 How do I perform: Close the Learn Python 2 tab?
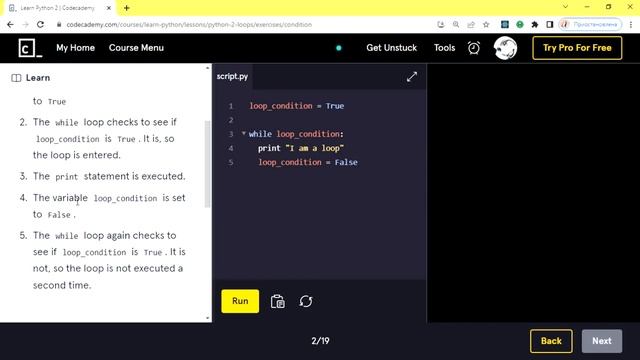tap(109, 8)
